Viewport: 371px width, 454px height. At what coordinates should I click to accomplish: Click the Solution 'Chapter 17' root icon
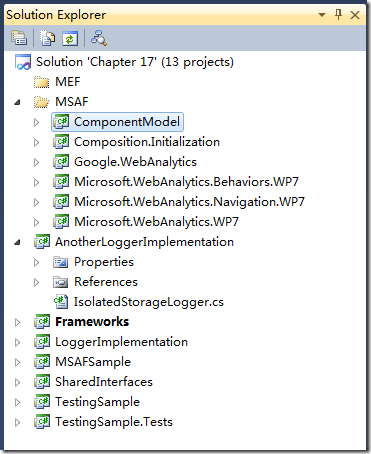[x=23, y=62]
